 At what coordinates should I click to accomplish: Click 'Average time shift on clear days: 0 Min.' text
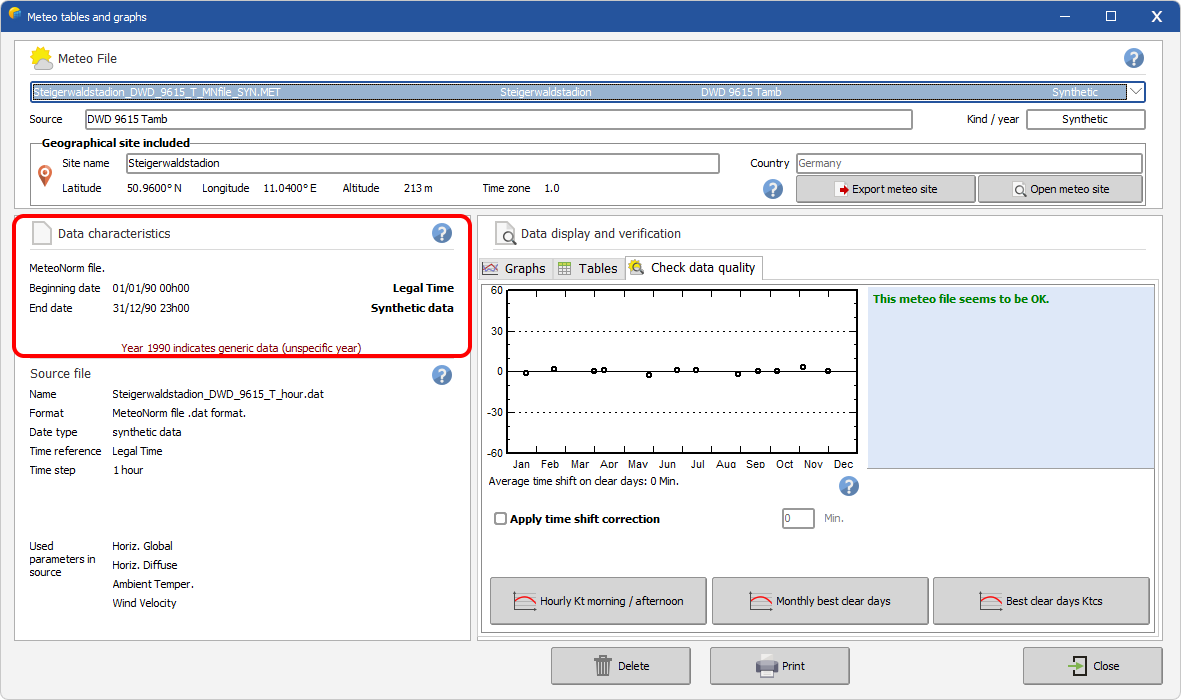pyautogui.click(x=584, y=481)
